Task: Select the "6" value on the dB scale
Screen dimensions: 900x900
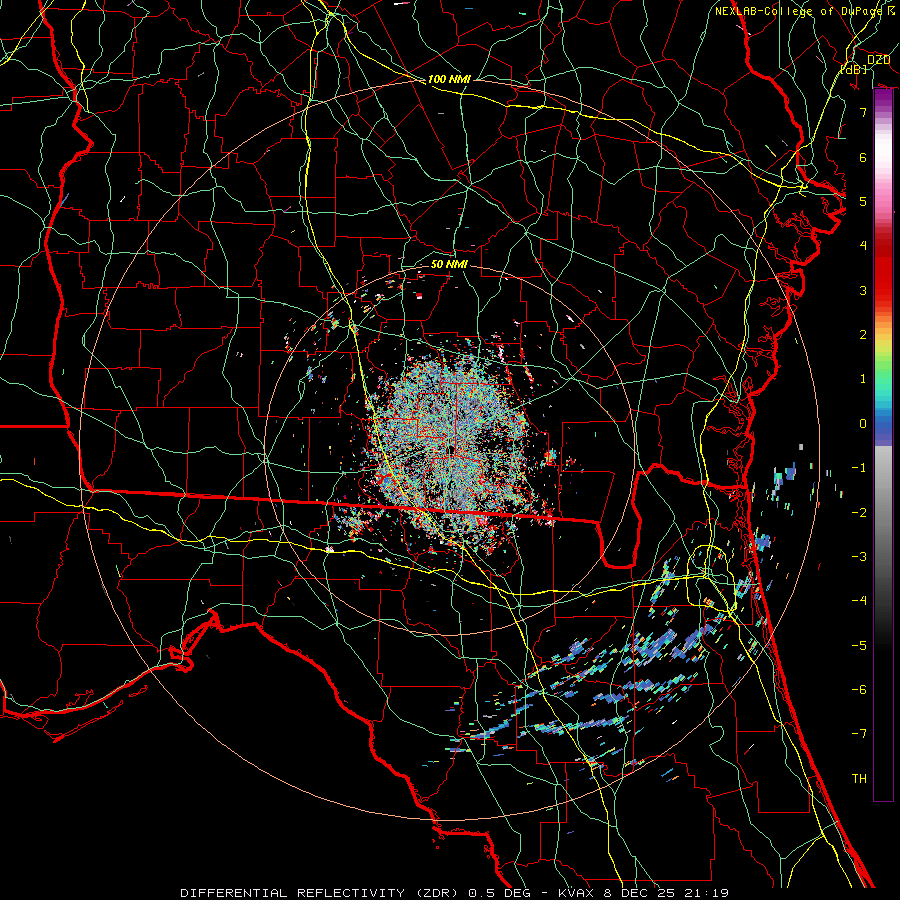Action: coord(863,157)
